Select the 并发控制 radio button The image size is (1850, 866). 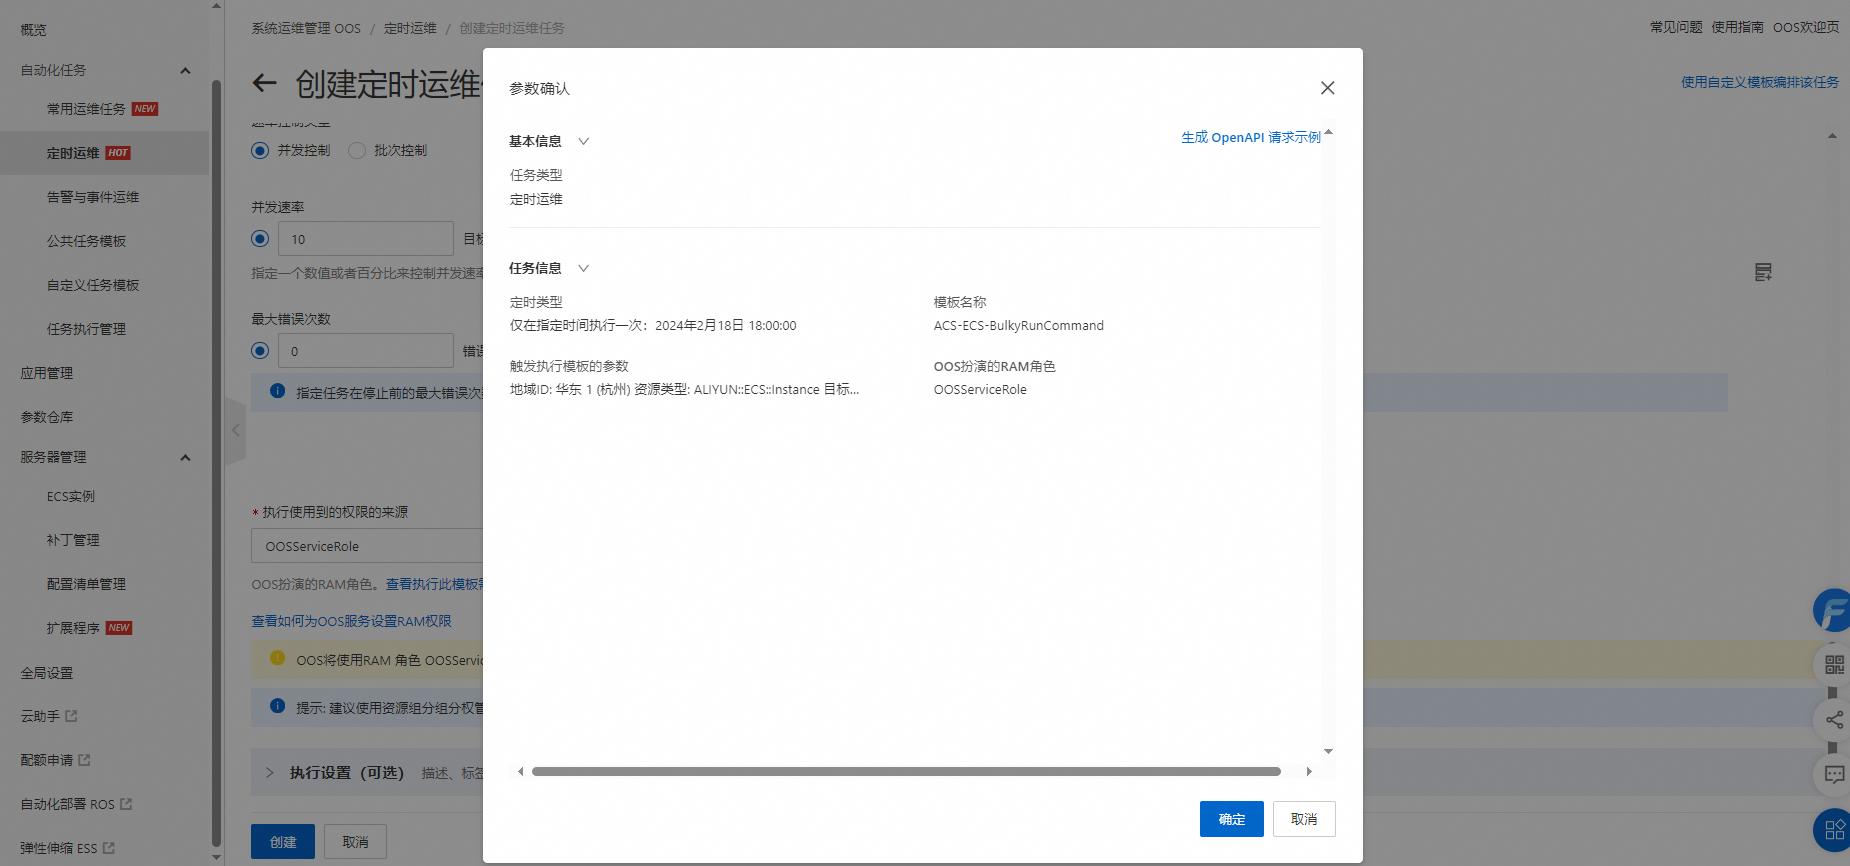pos(260,150)
